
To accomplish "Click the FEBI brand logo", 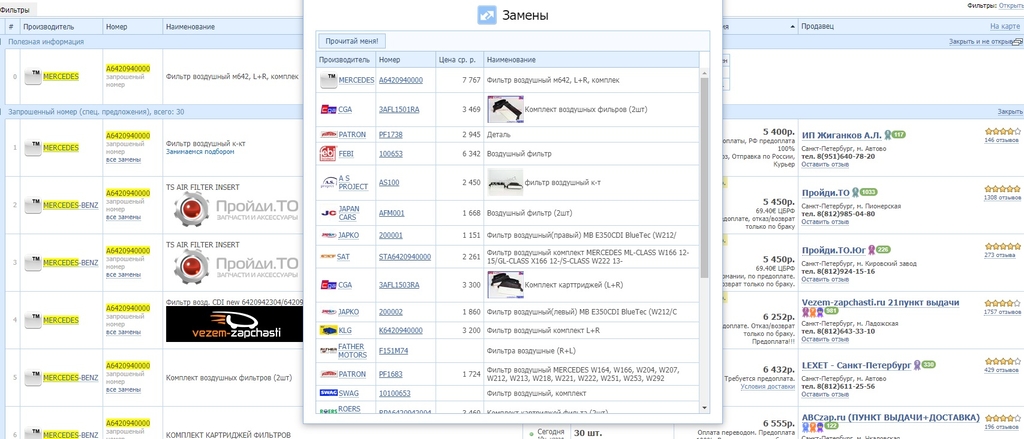I will tap(328, 154).
